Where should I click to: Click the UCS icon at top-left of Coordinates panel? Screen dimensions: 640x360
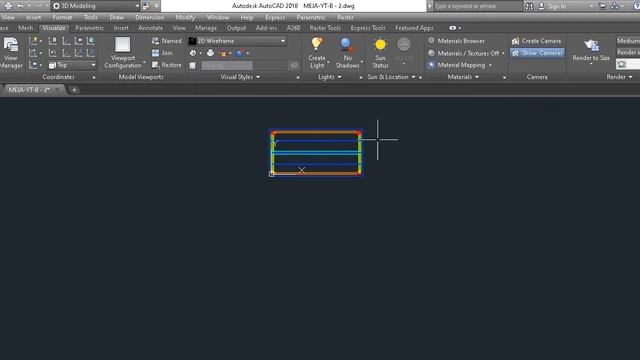pos(33,41)
